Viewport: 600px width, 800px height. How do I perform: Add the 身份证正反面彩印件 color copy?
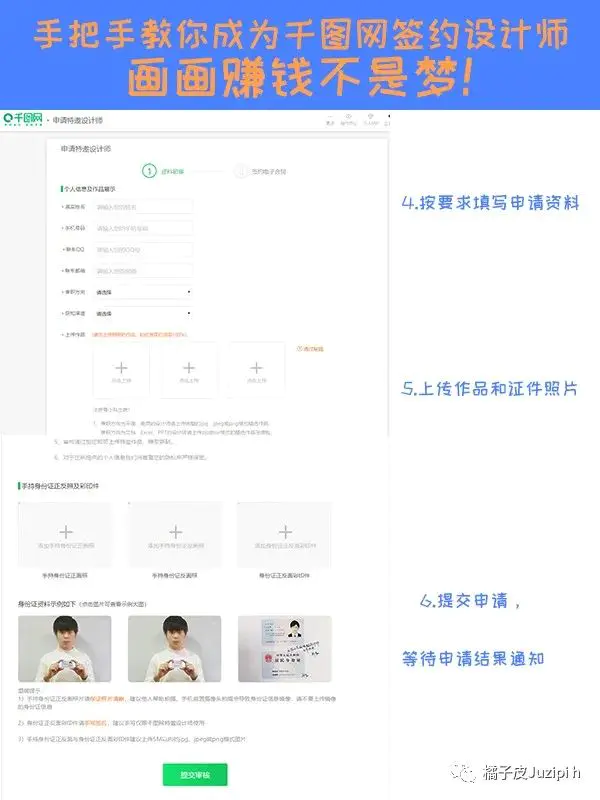(285, 535)
